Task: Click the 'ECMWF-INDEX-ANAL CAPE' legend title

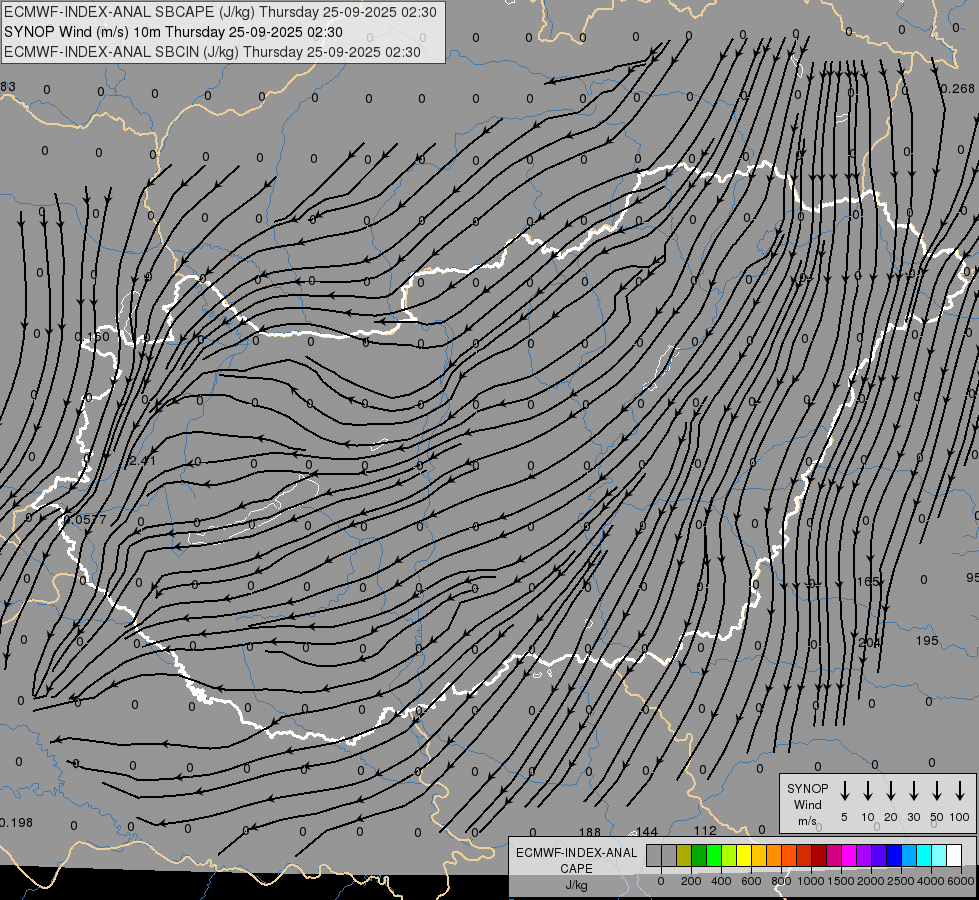Action: pos(576,860)
